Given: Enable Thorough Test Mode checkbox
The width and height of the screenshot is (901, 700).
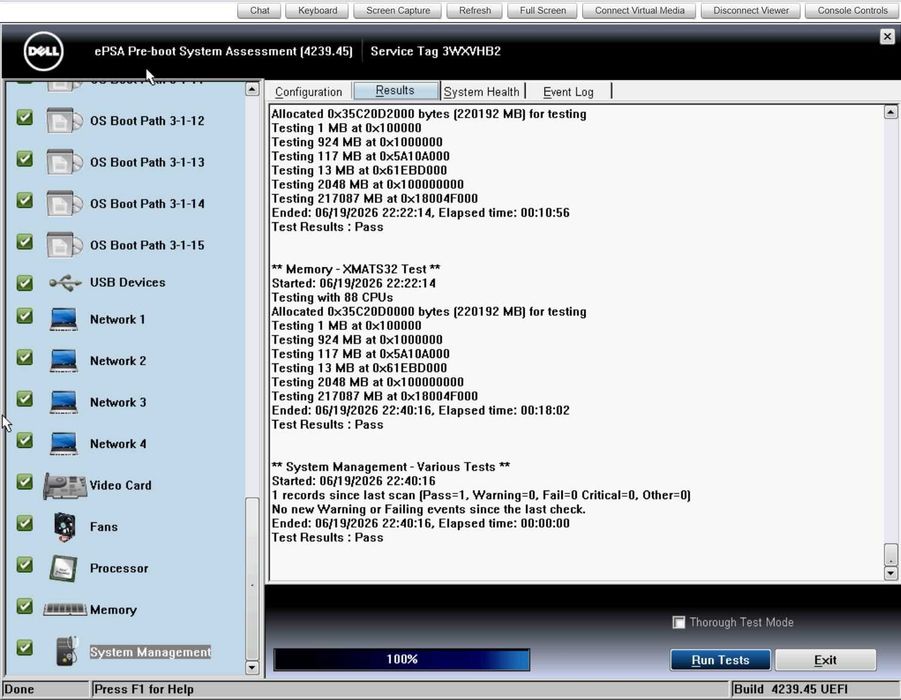Looking at the screenshot, I should [679, 622].
